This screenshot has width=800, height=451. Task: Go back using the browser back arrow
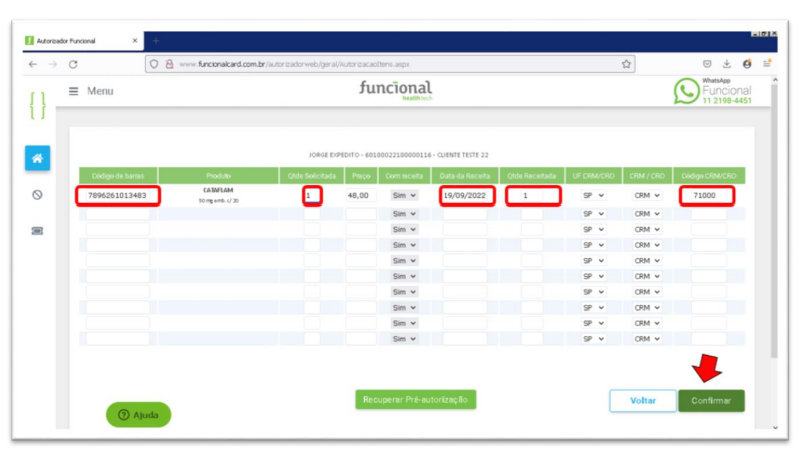coord(33,64)
